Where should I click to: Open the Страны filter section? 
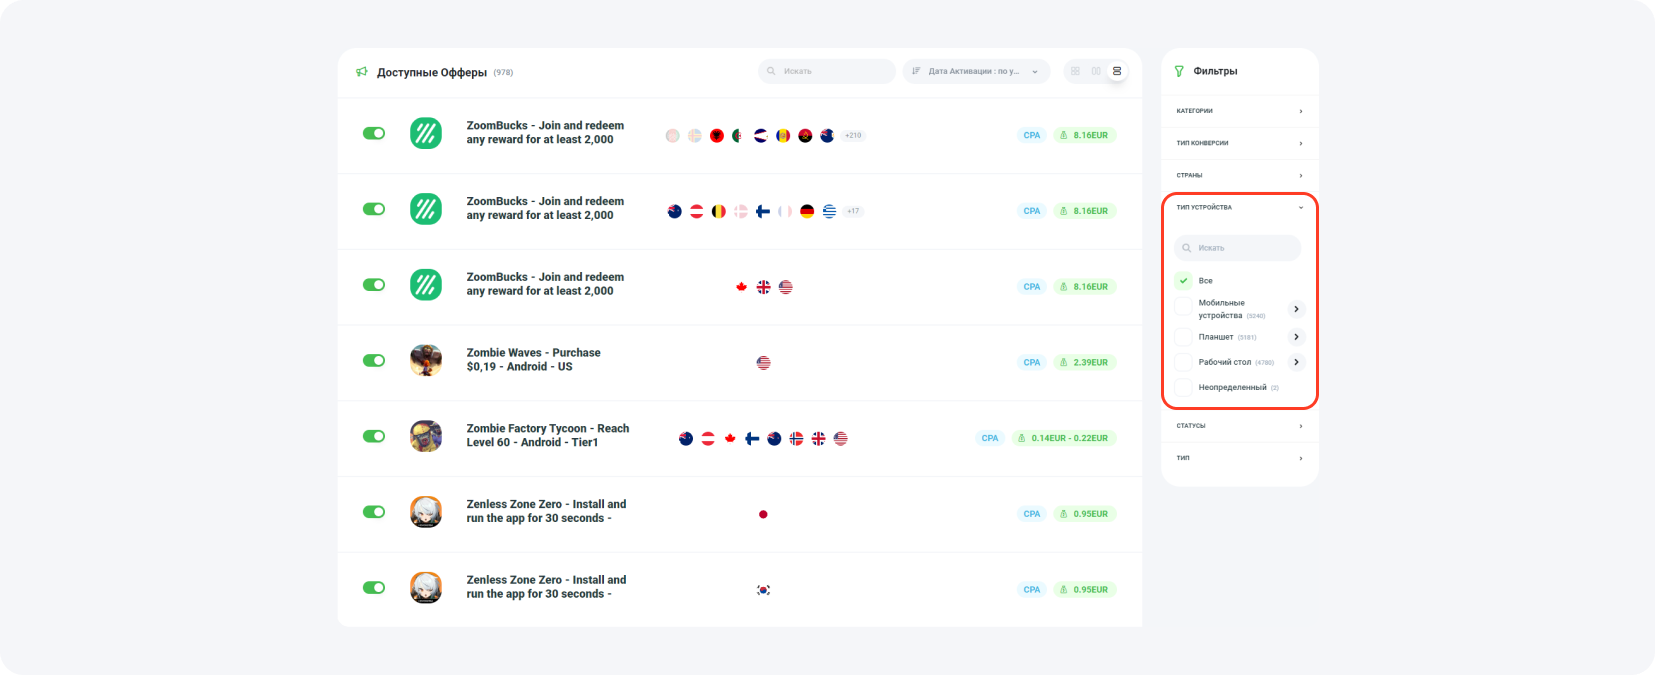click(1239, 175)
